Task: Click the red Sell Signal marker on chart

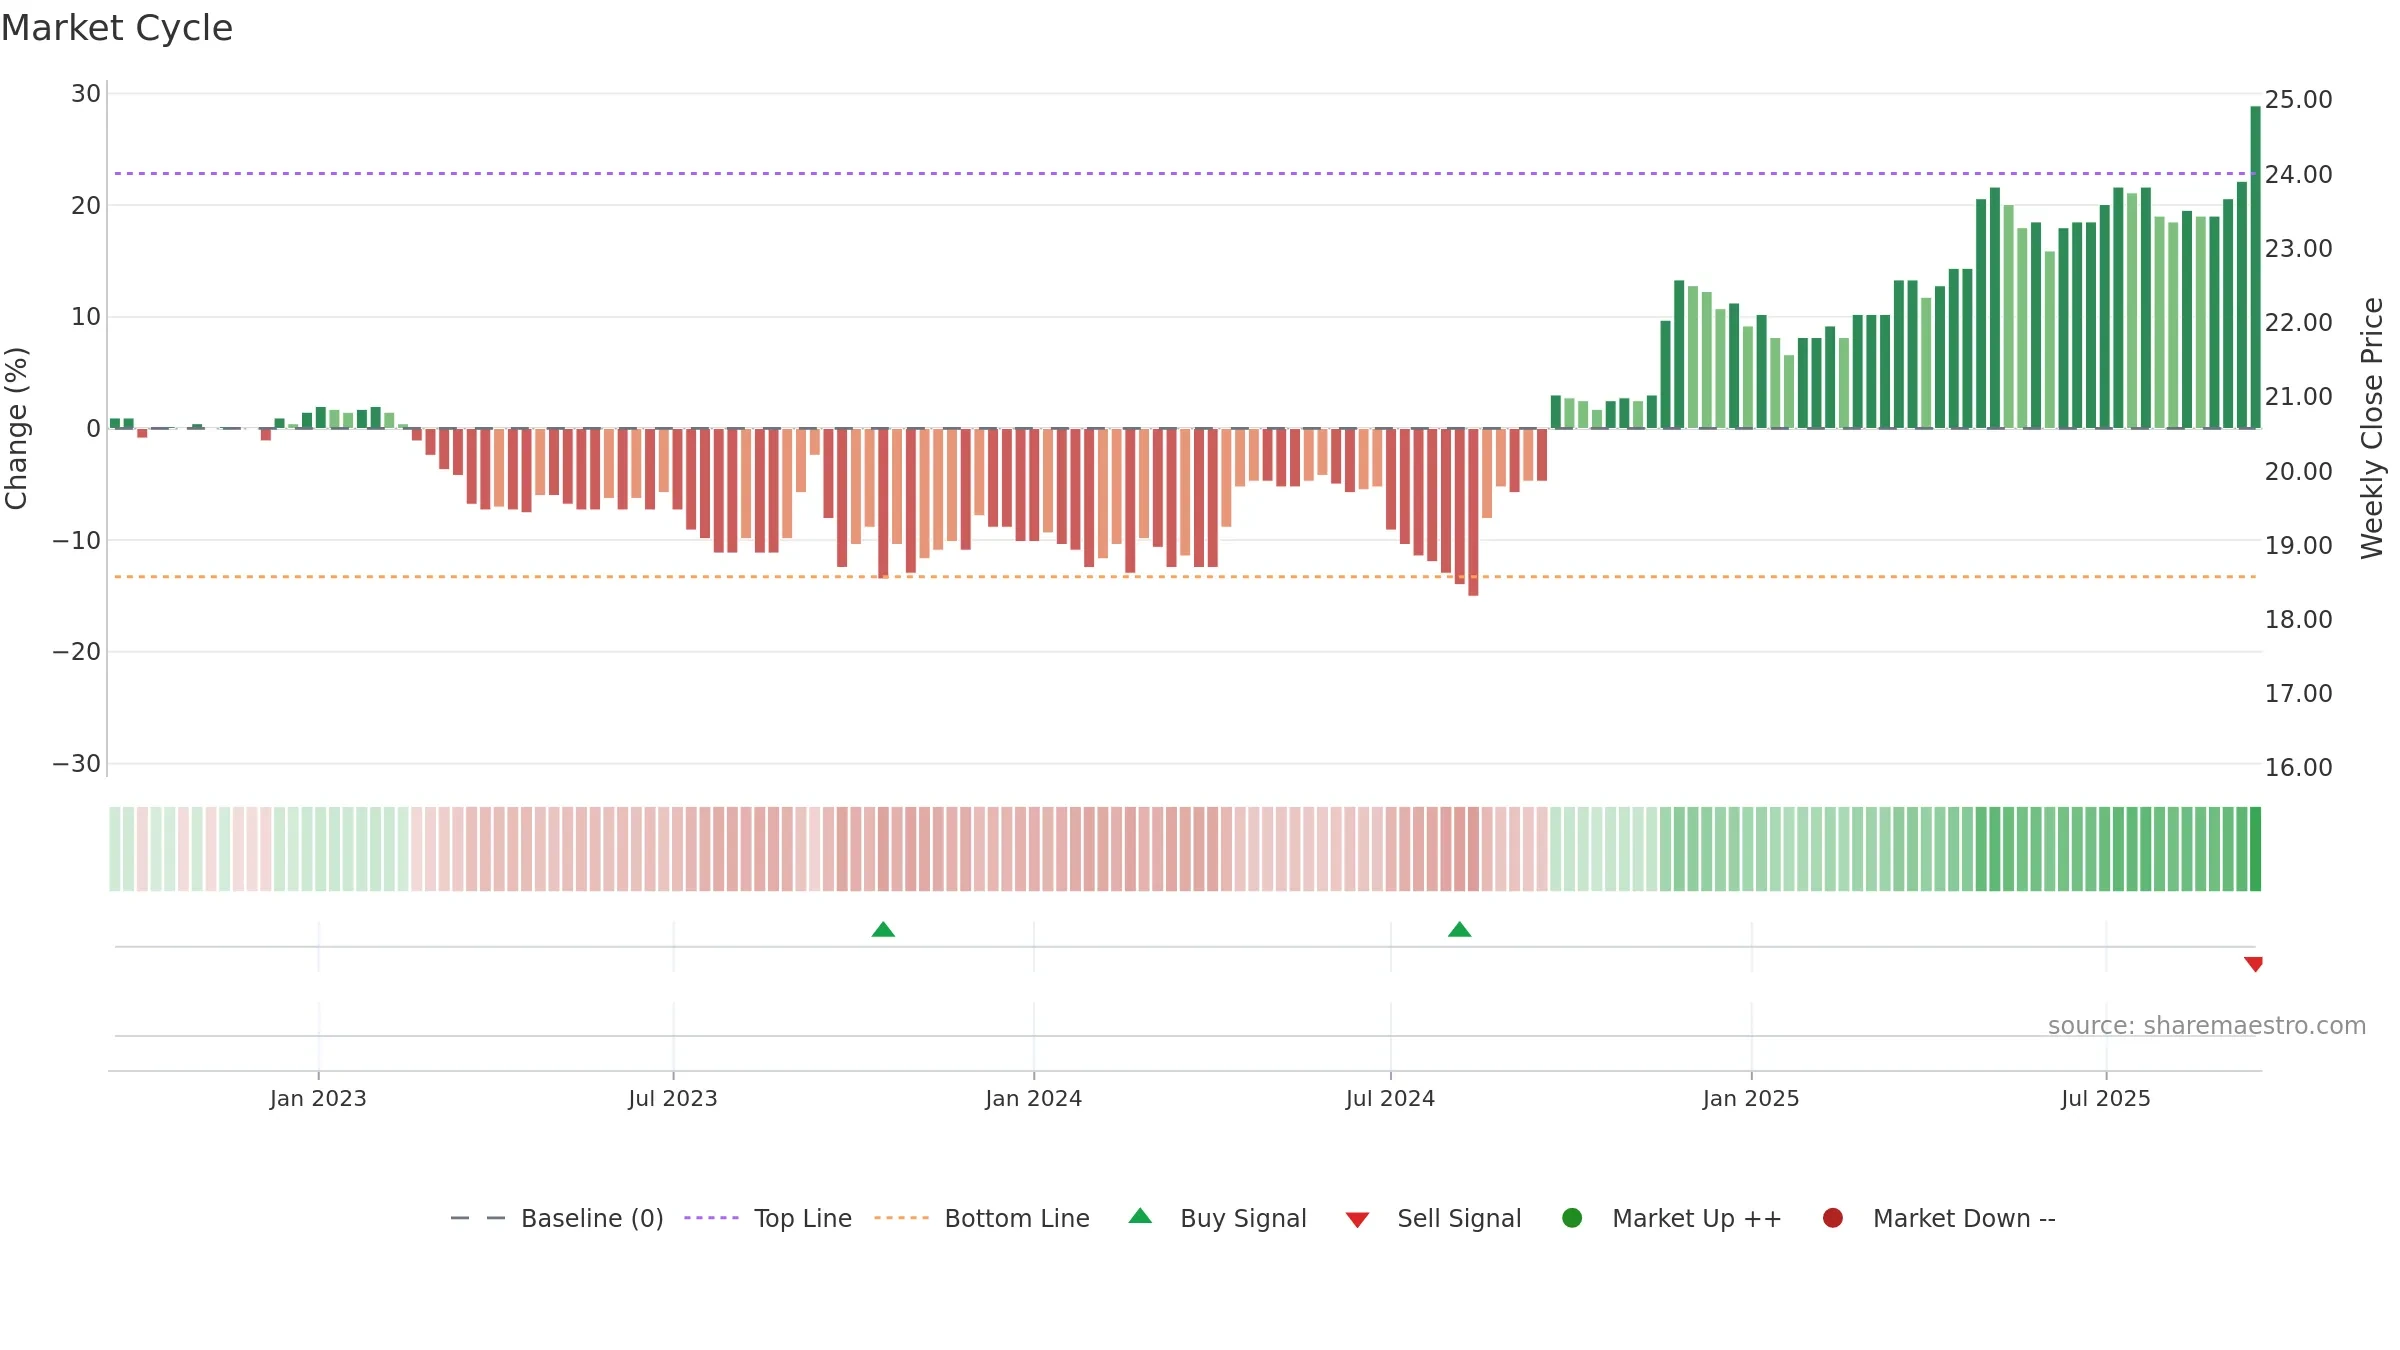Action: coord(2253,964)
